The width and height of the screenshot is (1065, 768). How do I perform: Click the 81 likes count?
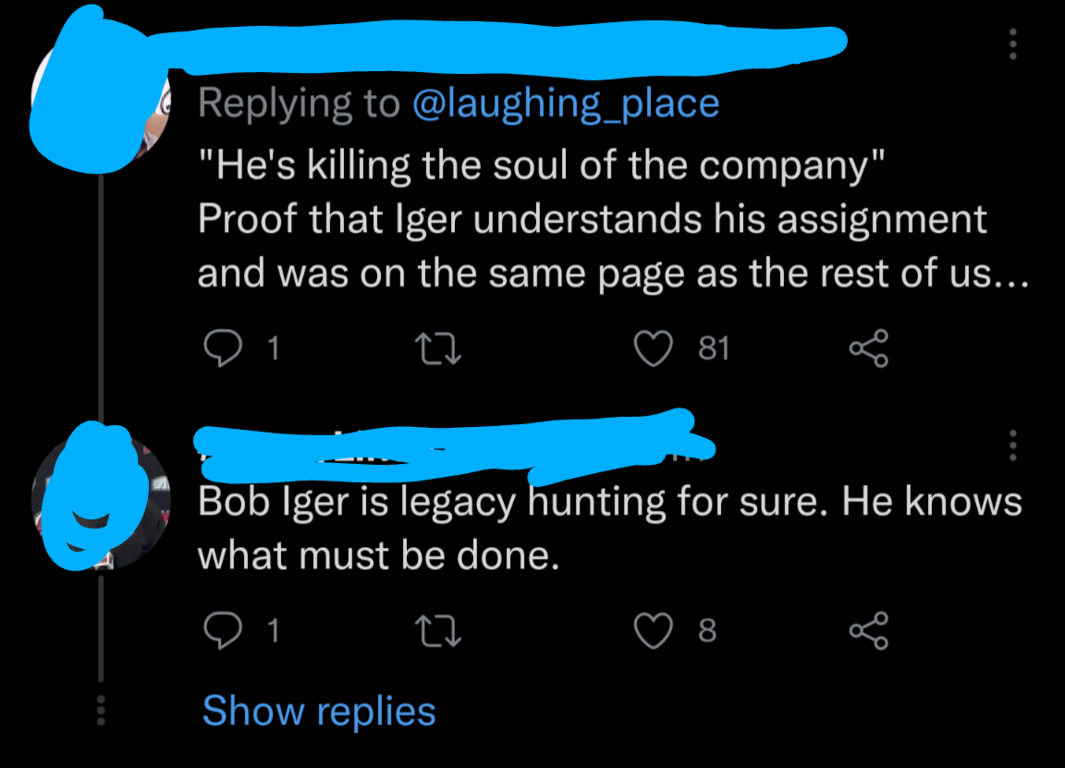pos(714,348)
